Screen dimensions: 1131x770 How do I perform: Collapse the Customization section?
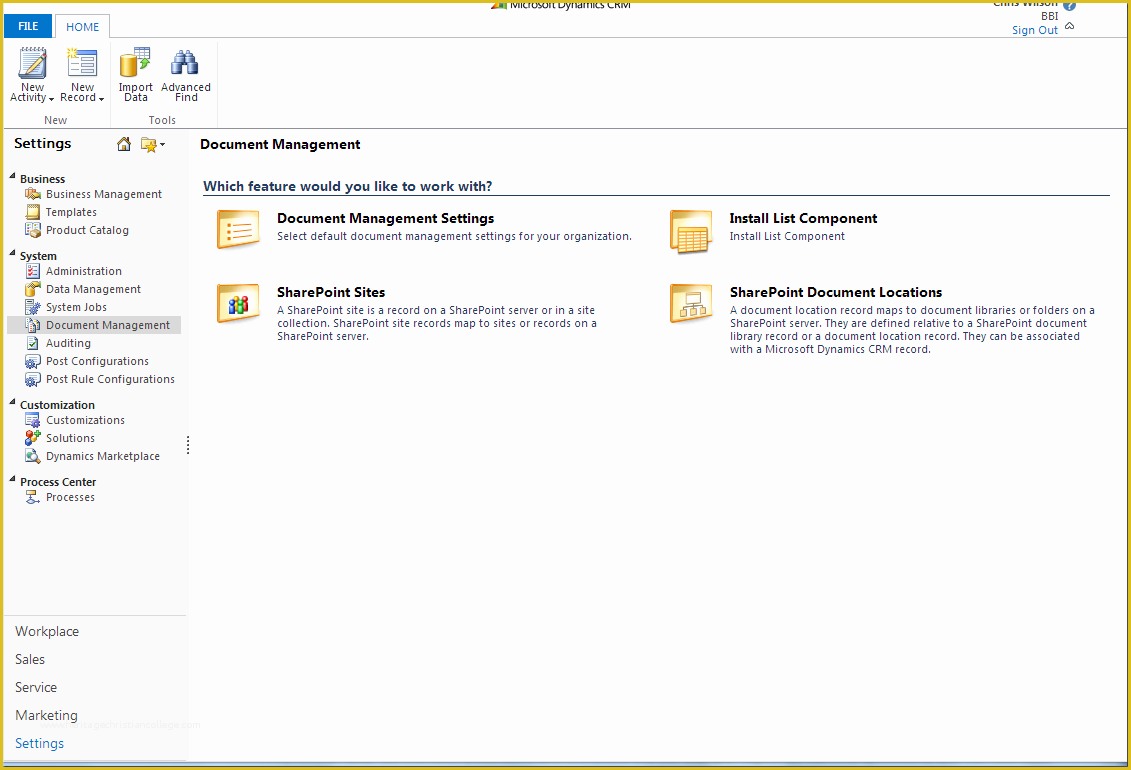pos(12,402)
